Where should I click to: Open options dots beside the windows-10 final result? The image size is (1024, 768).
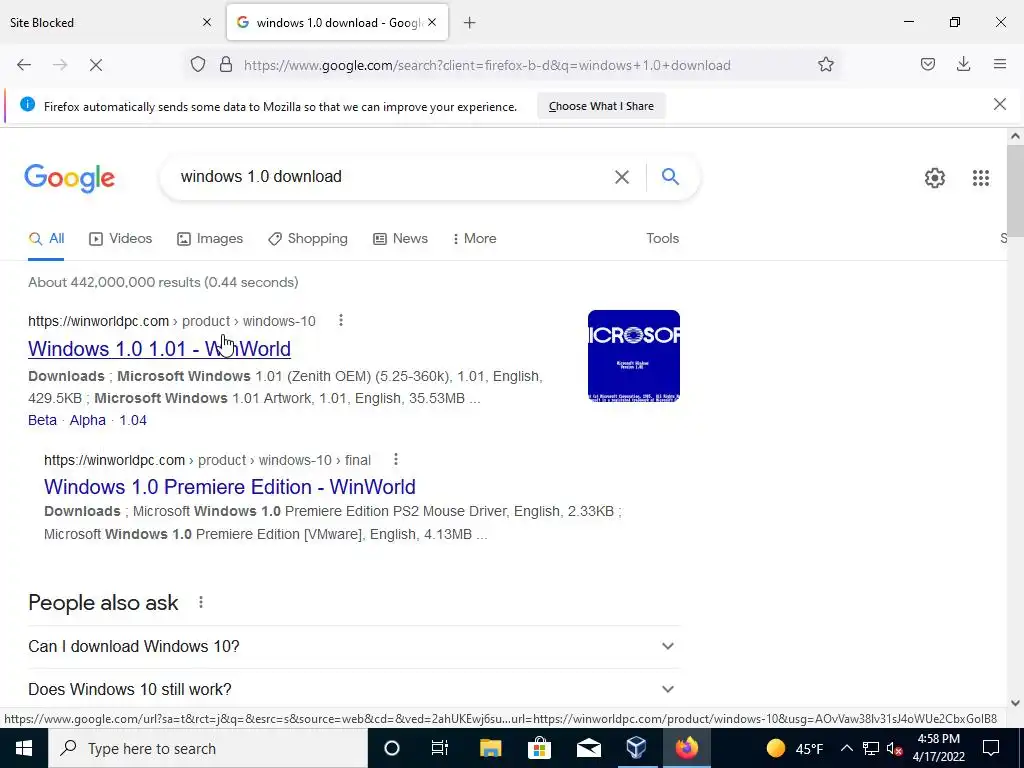396,459
